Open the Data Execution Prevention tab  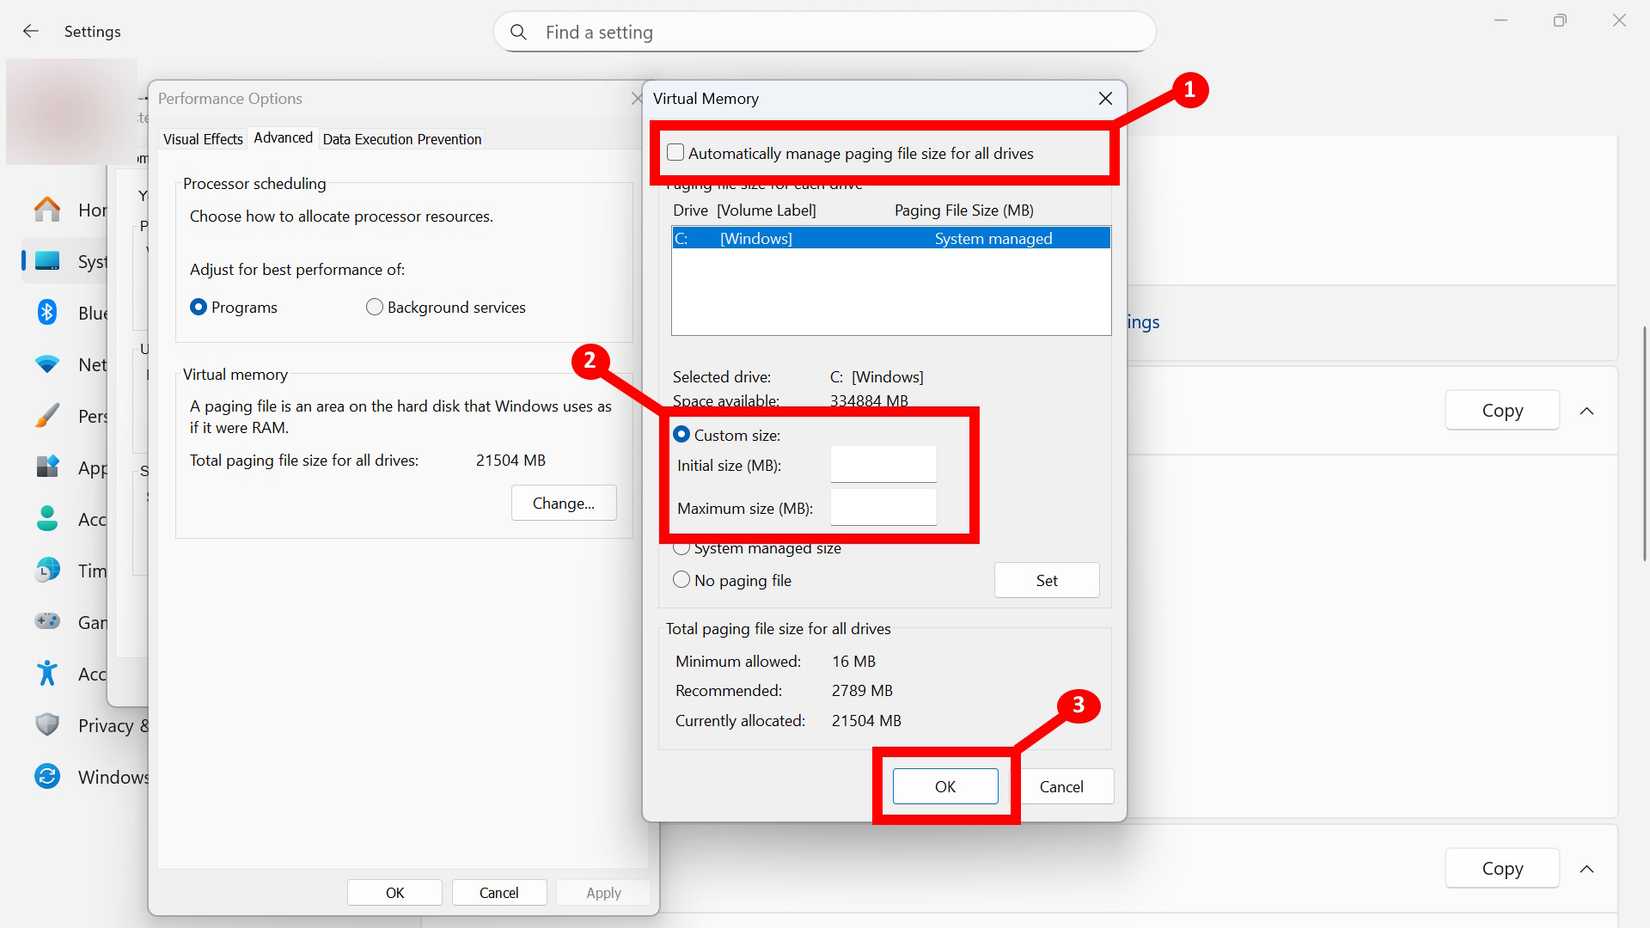[x=401, y=139]
